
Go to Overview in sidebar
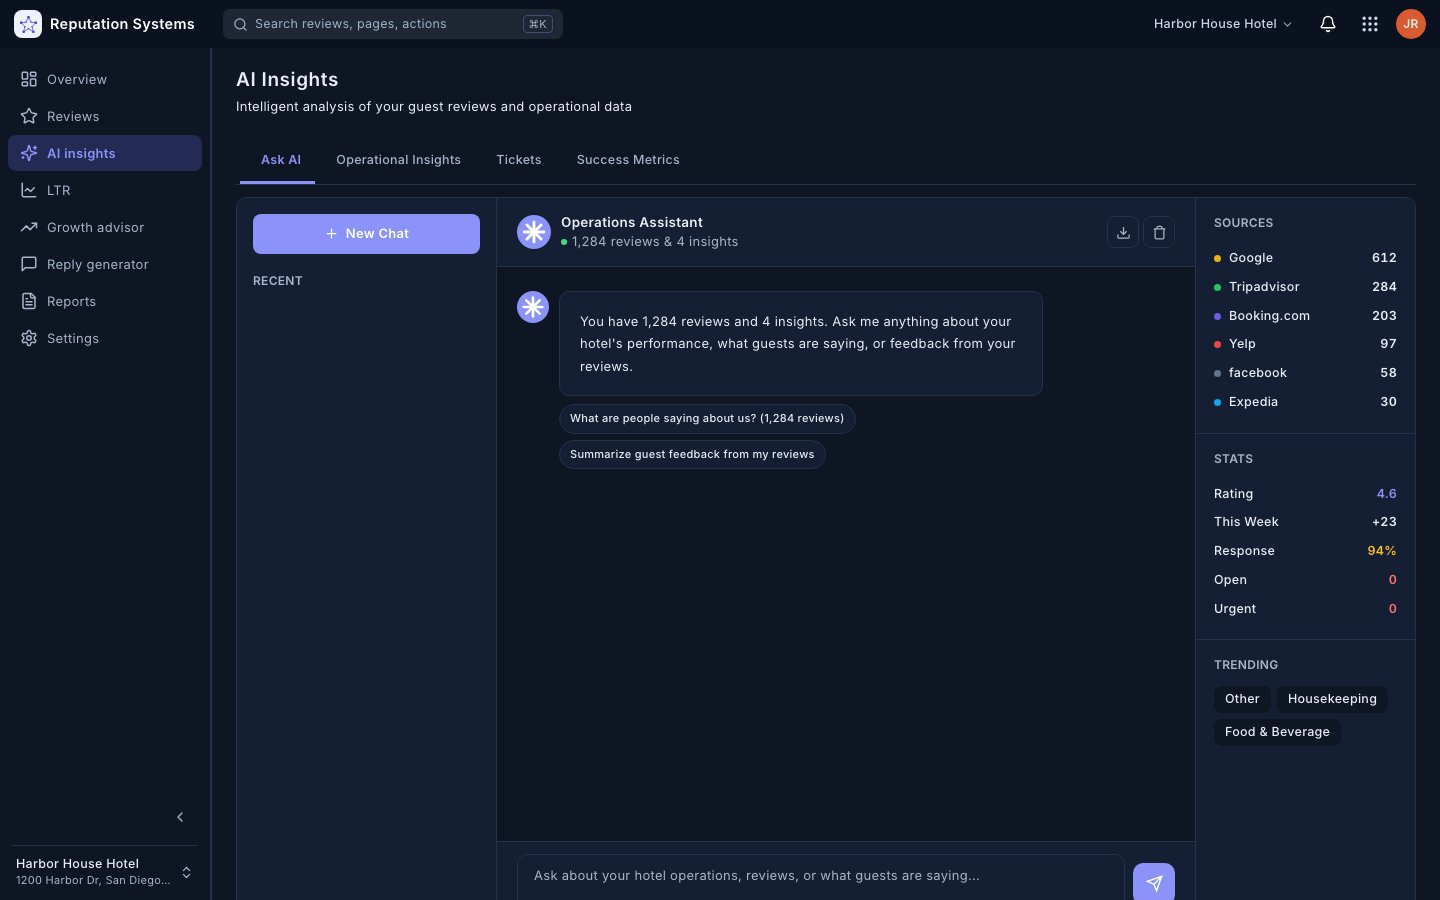(105, 79)
